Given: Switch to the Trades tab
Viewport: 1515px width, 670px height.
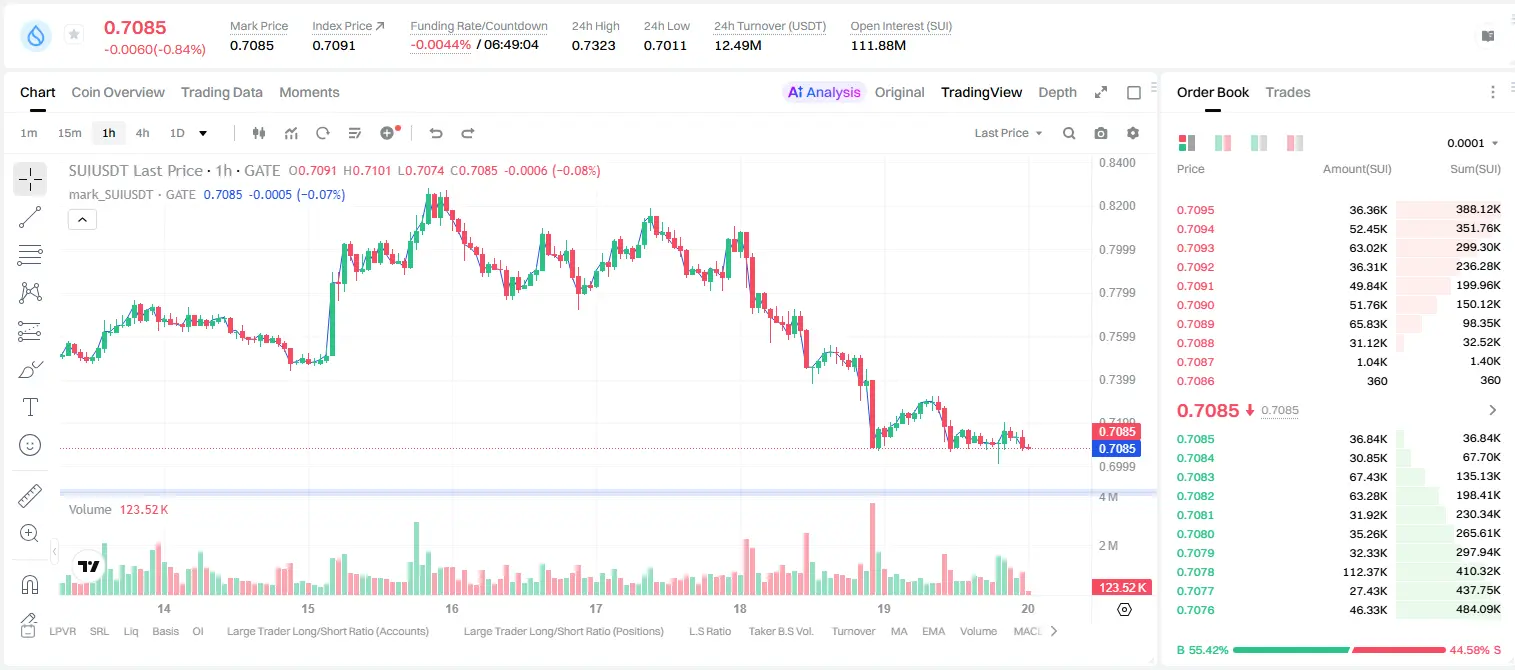Looking at the screenshot, I should 1288,92.
